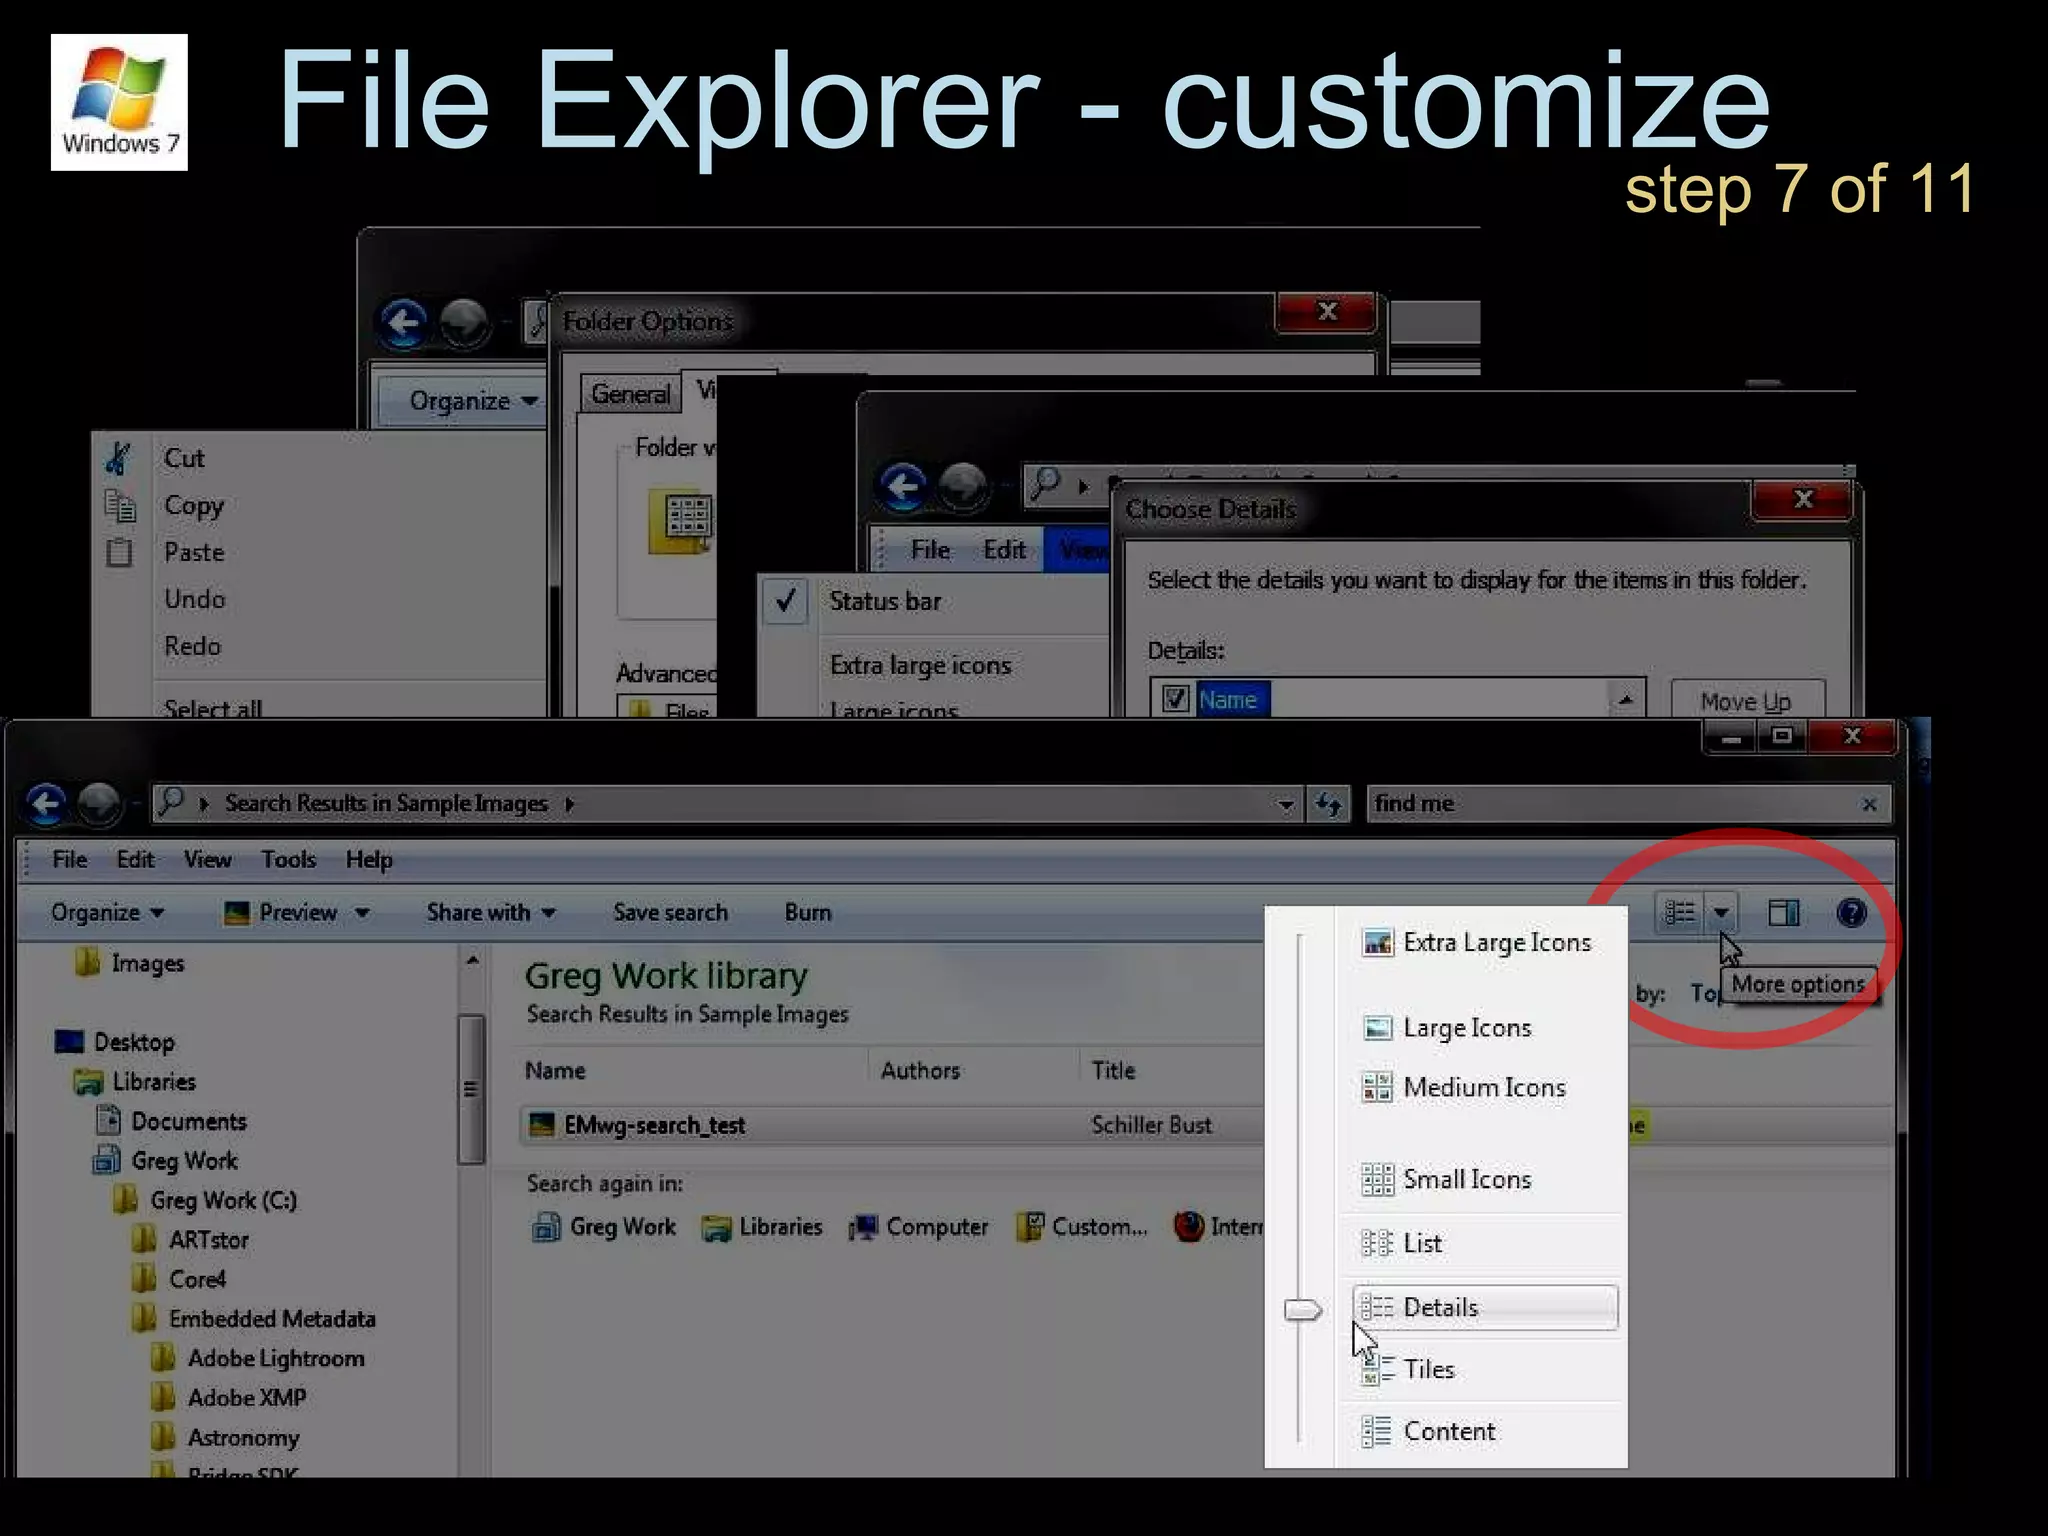Open the Help menu
This screenshot has height=1536, width=2048.
tap(369, 859)
